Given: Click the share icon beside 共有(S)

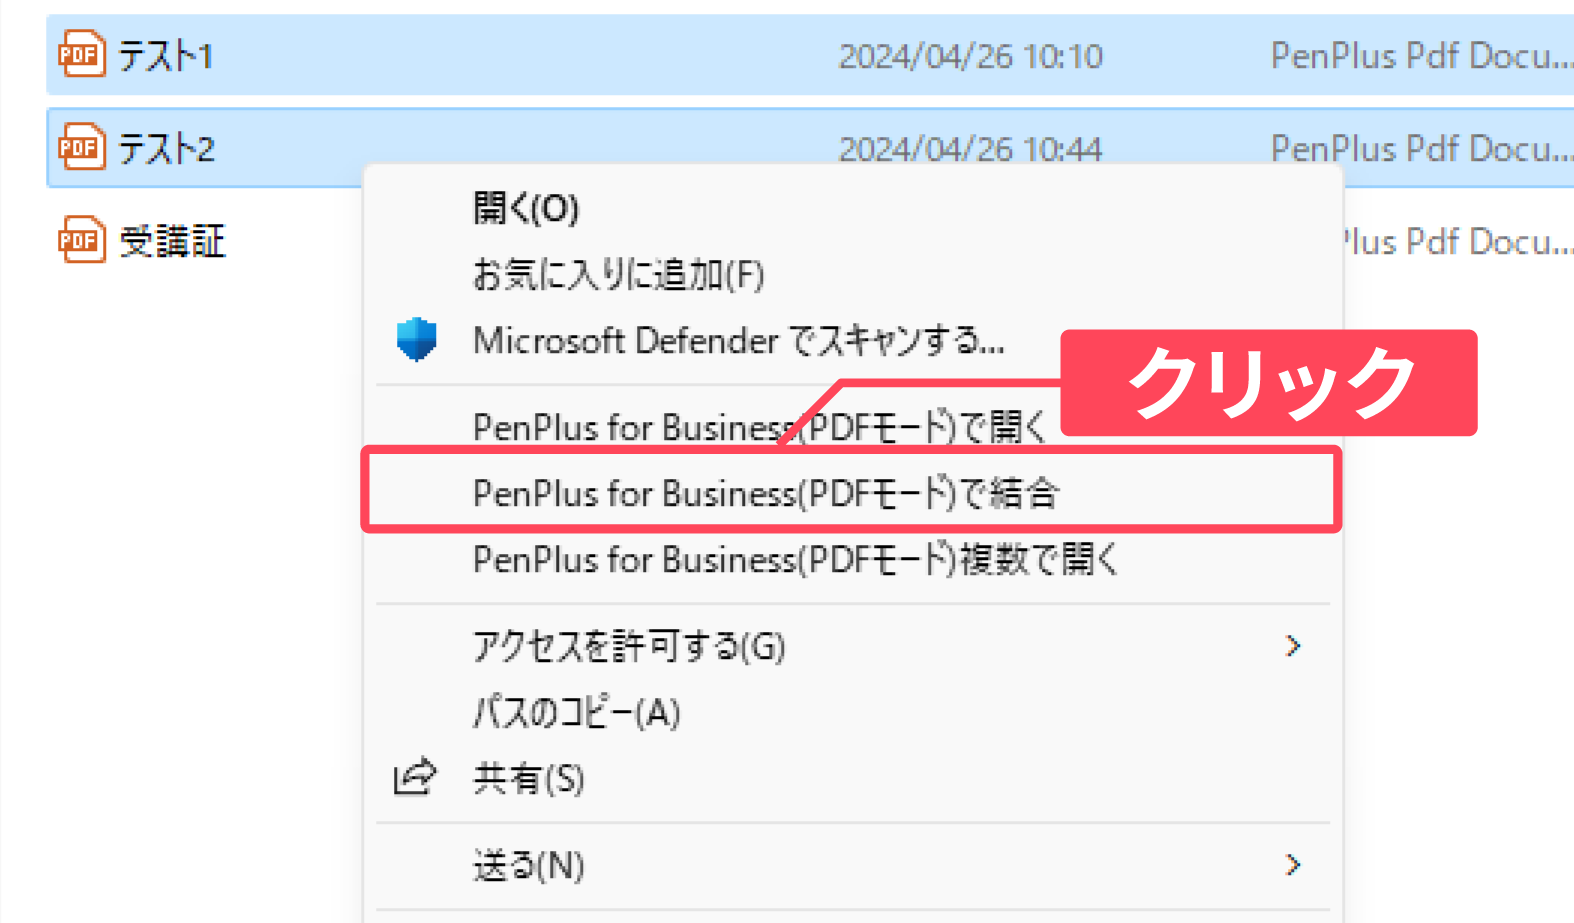Looking at the screenshot, I should point(414,777).
